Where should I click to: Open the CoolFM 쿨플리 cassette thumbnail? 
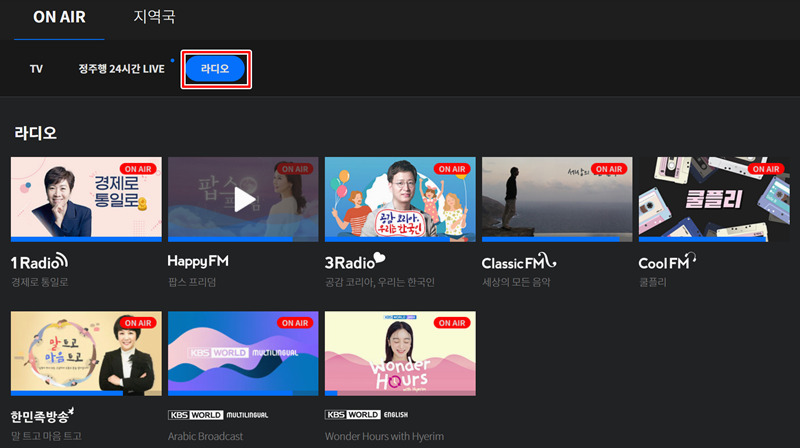714,200
